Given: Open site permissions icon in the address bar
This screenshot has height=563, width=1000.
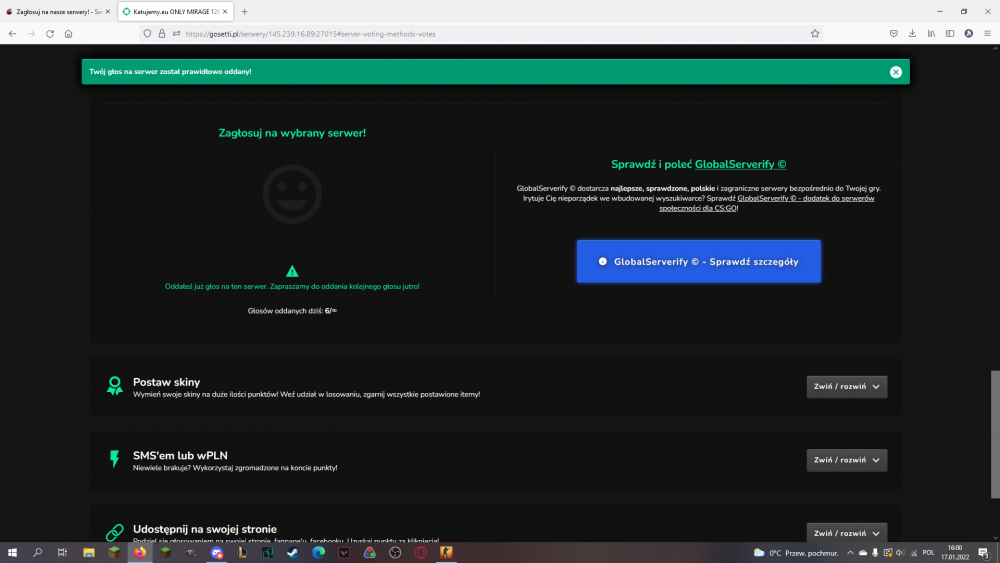Looking at the screenshot, I should (177, 34).
